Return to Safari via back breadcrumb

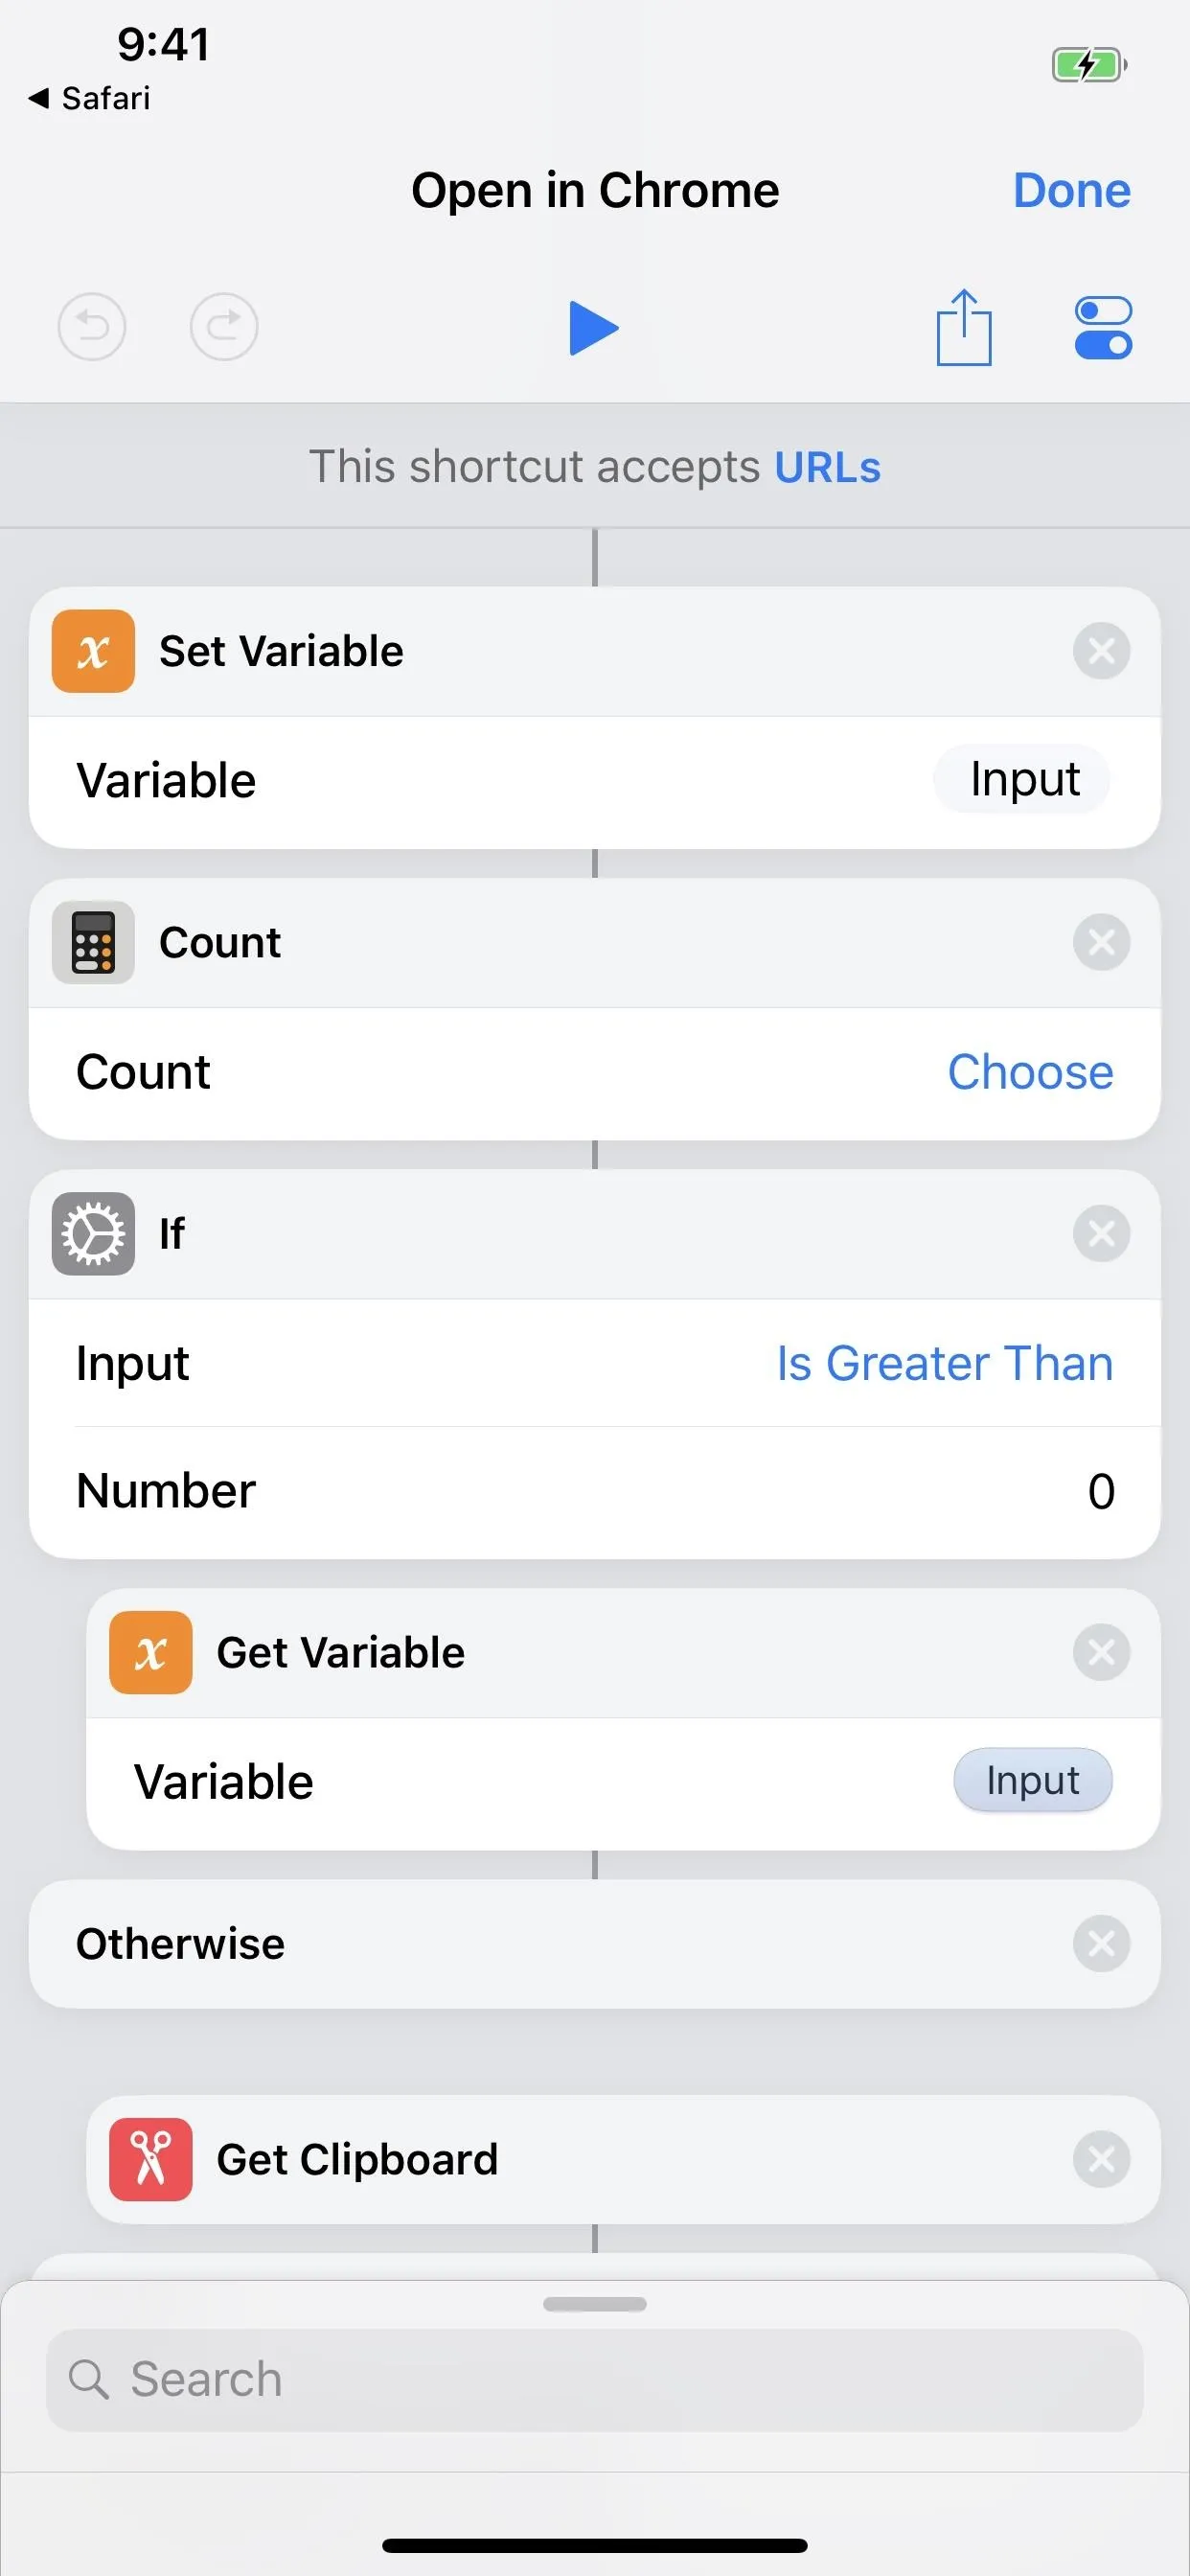pos(90,98)
